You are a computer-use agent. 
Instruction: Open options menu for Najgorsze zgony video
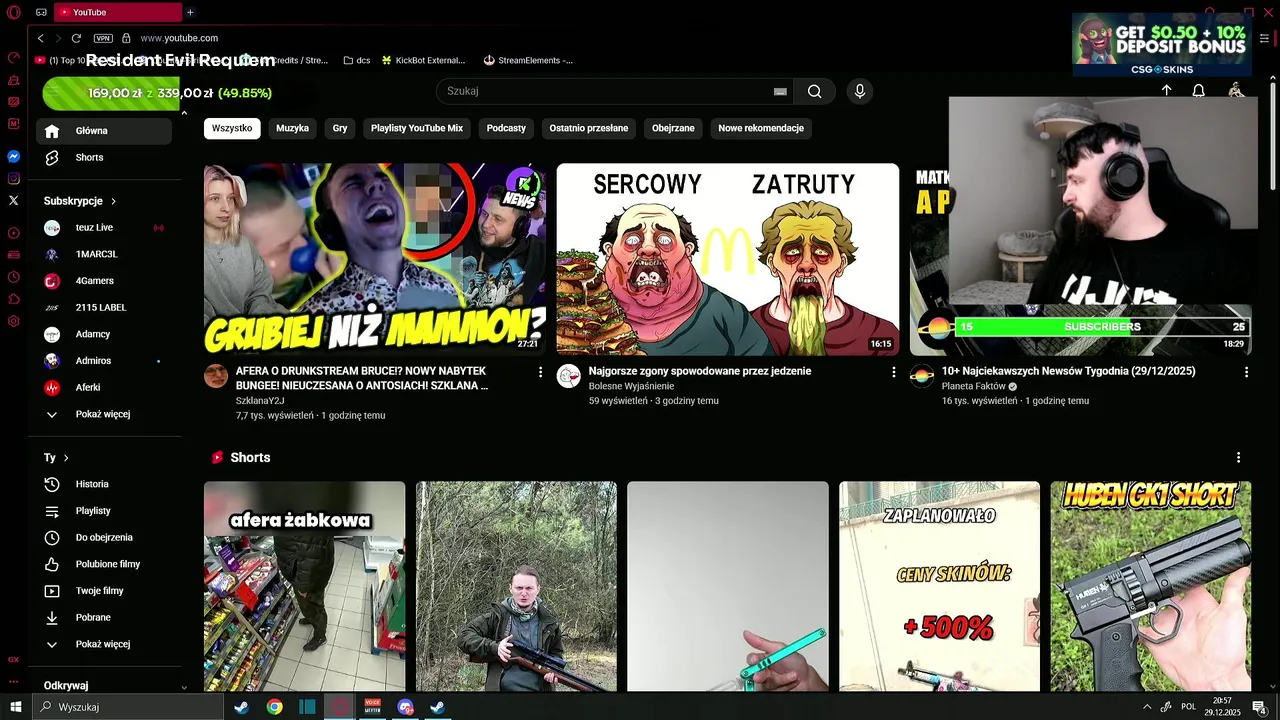click(x=894, y=372)
